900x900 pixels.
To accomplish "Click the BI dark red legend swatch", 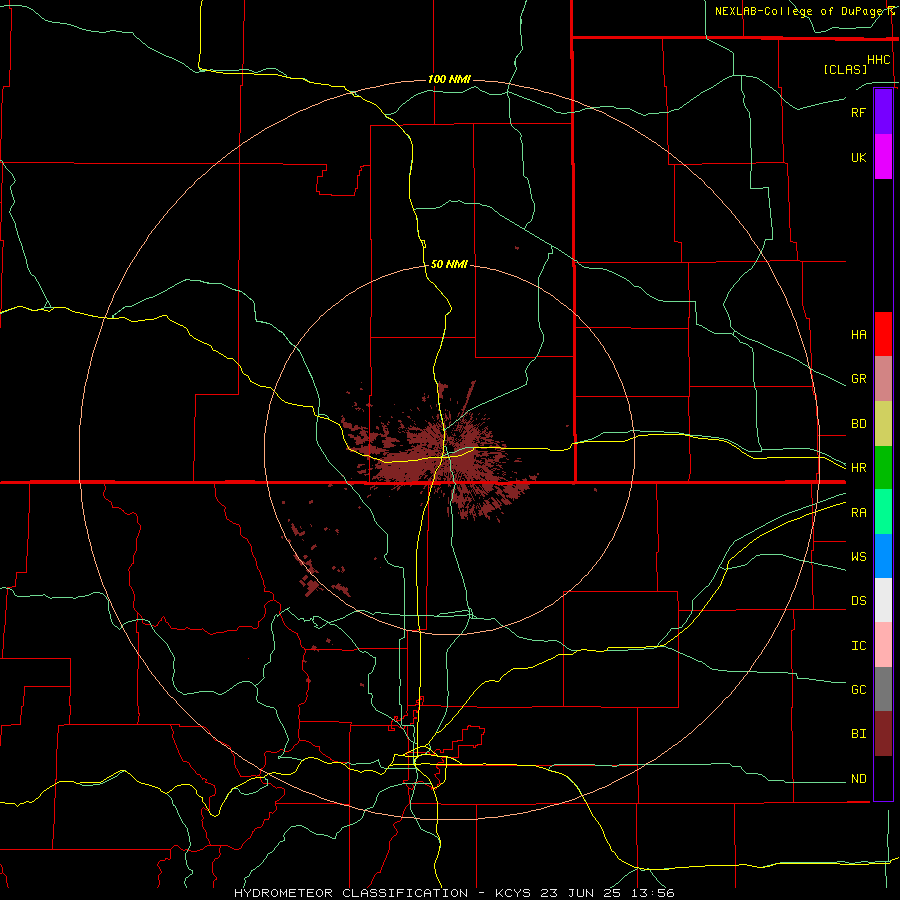I will click(883, 734).
